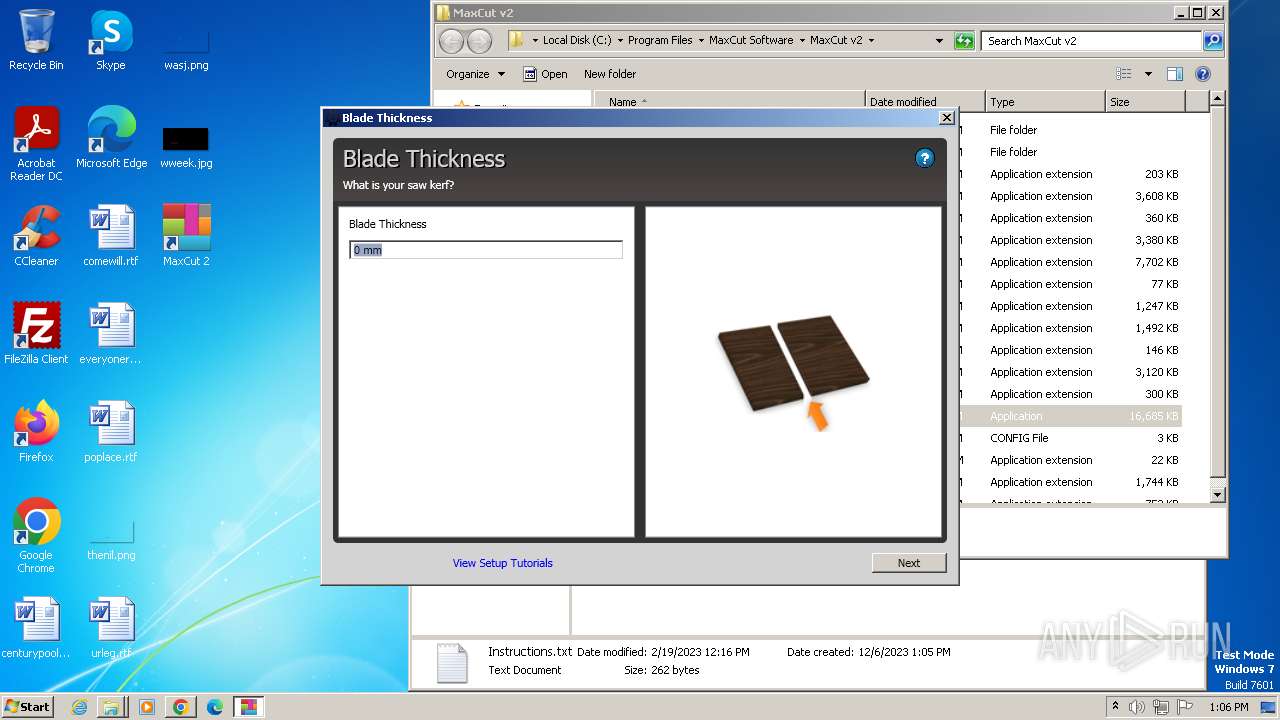Open Acrobat Reader DC shortcut
The height and width of the screenshot is (720, 1280).
pos(36,144)
